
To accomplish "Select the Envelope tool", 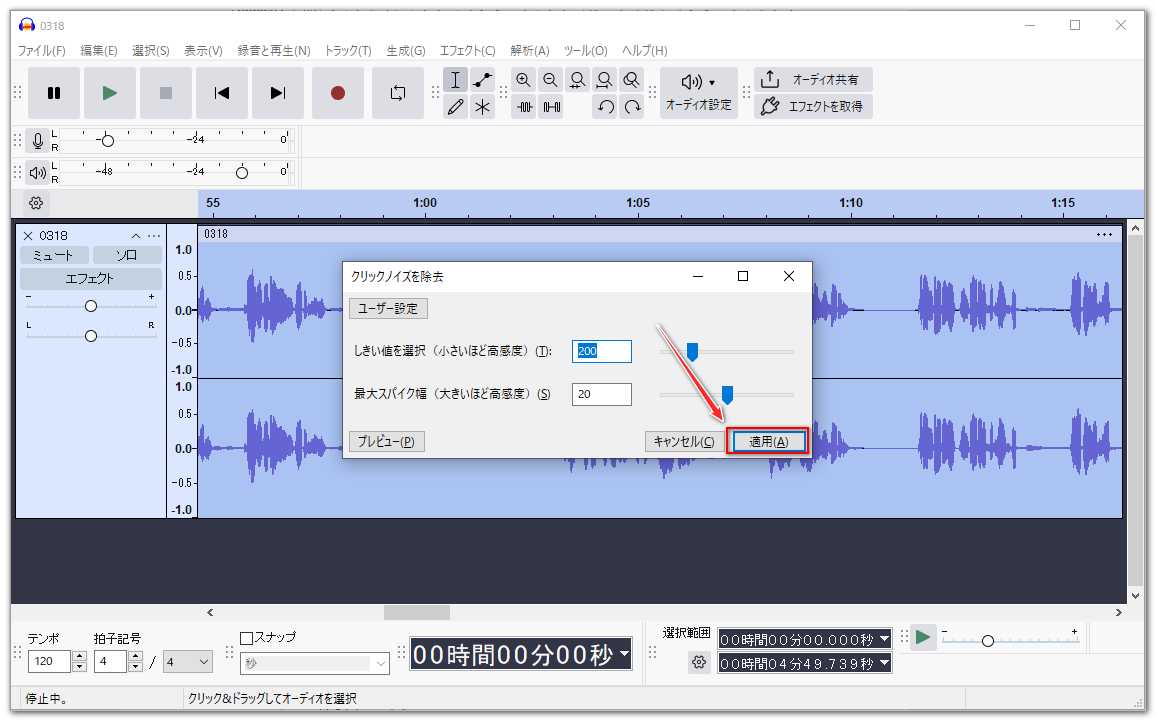I will [x=483, y=80].
